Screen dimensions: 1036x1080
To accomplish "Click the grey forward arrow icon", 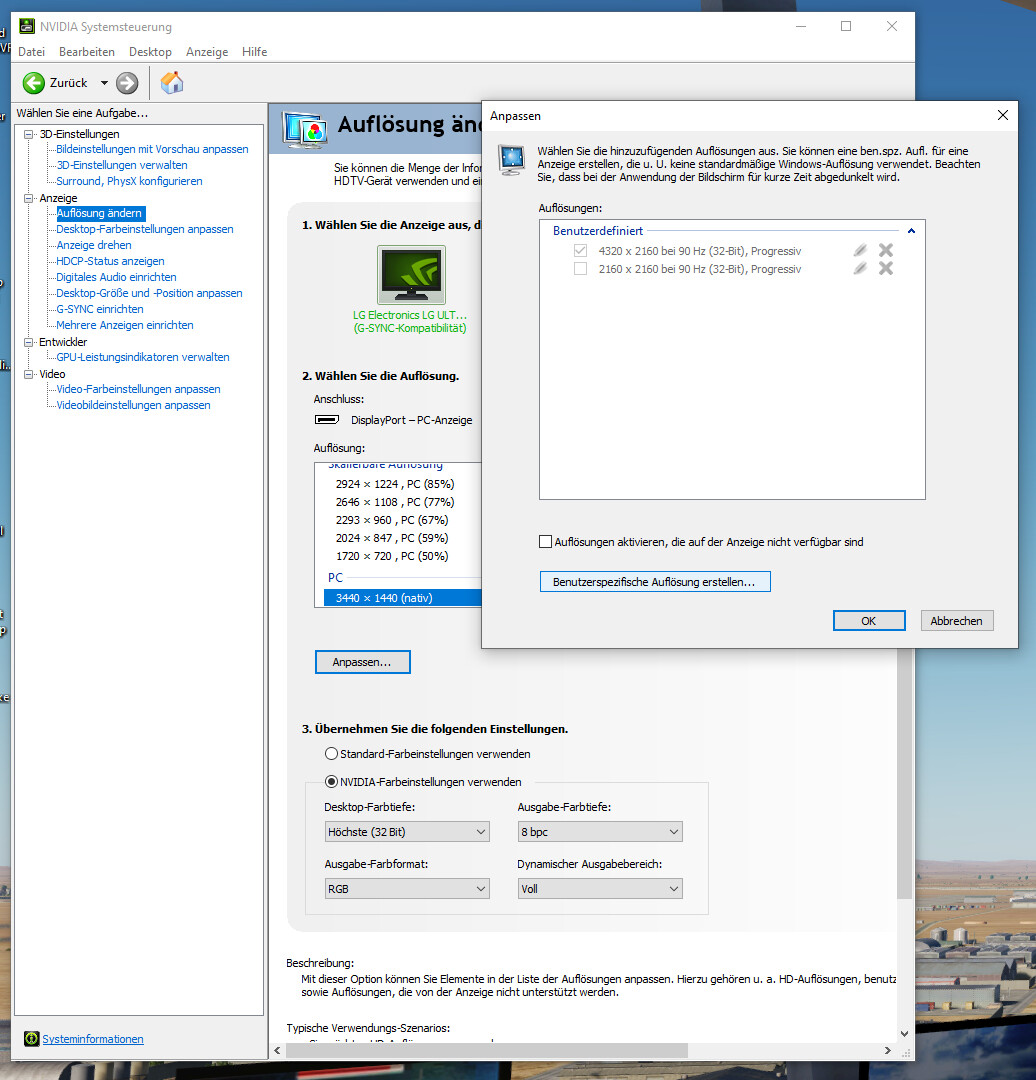I will (x=127, y=83).
